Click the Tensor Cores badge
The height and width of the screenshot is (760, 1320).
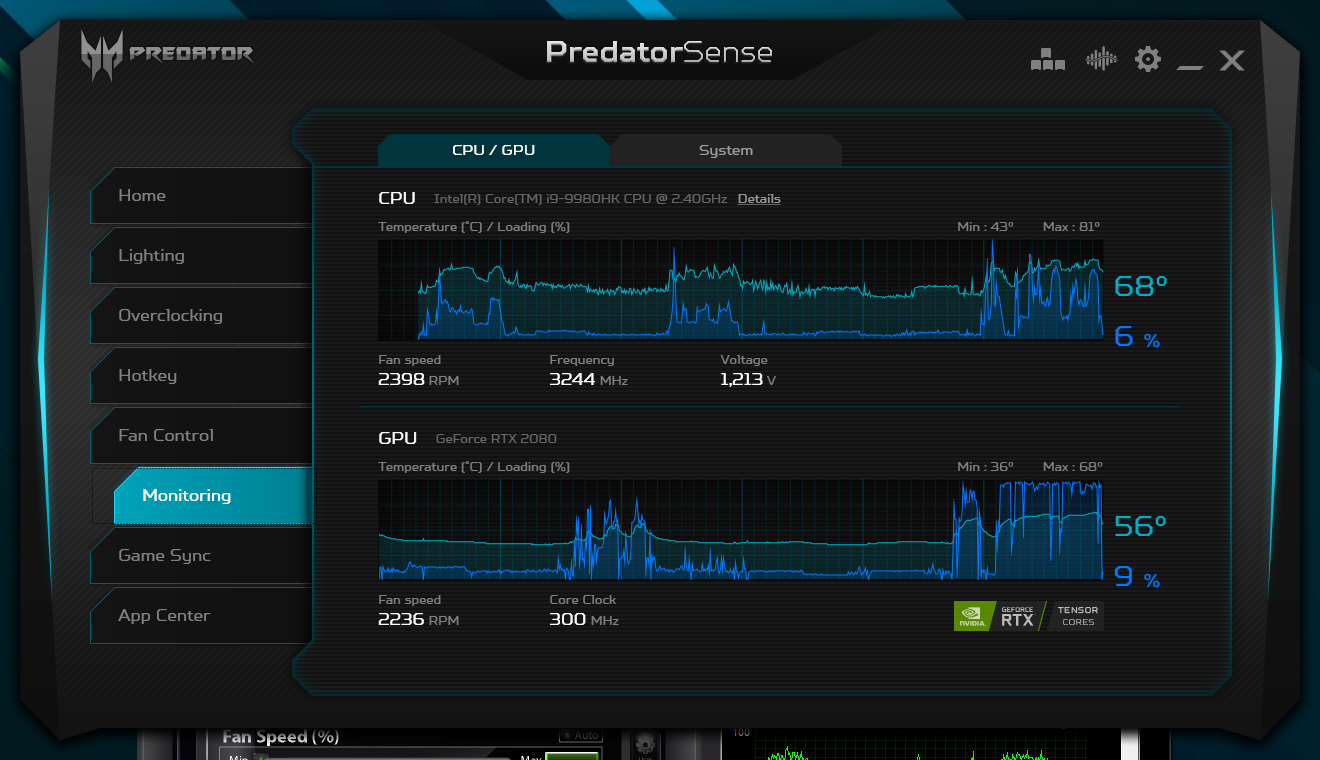1077,616
